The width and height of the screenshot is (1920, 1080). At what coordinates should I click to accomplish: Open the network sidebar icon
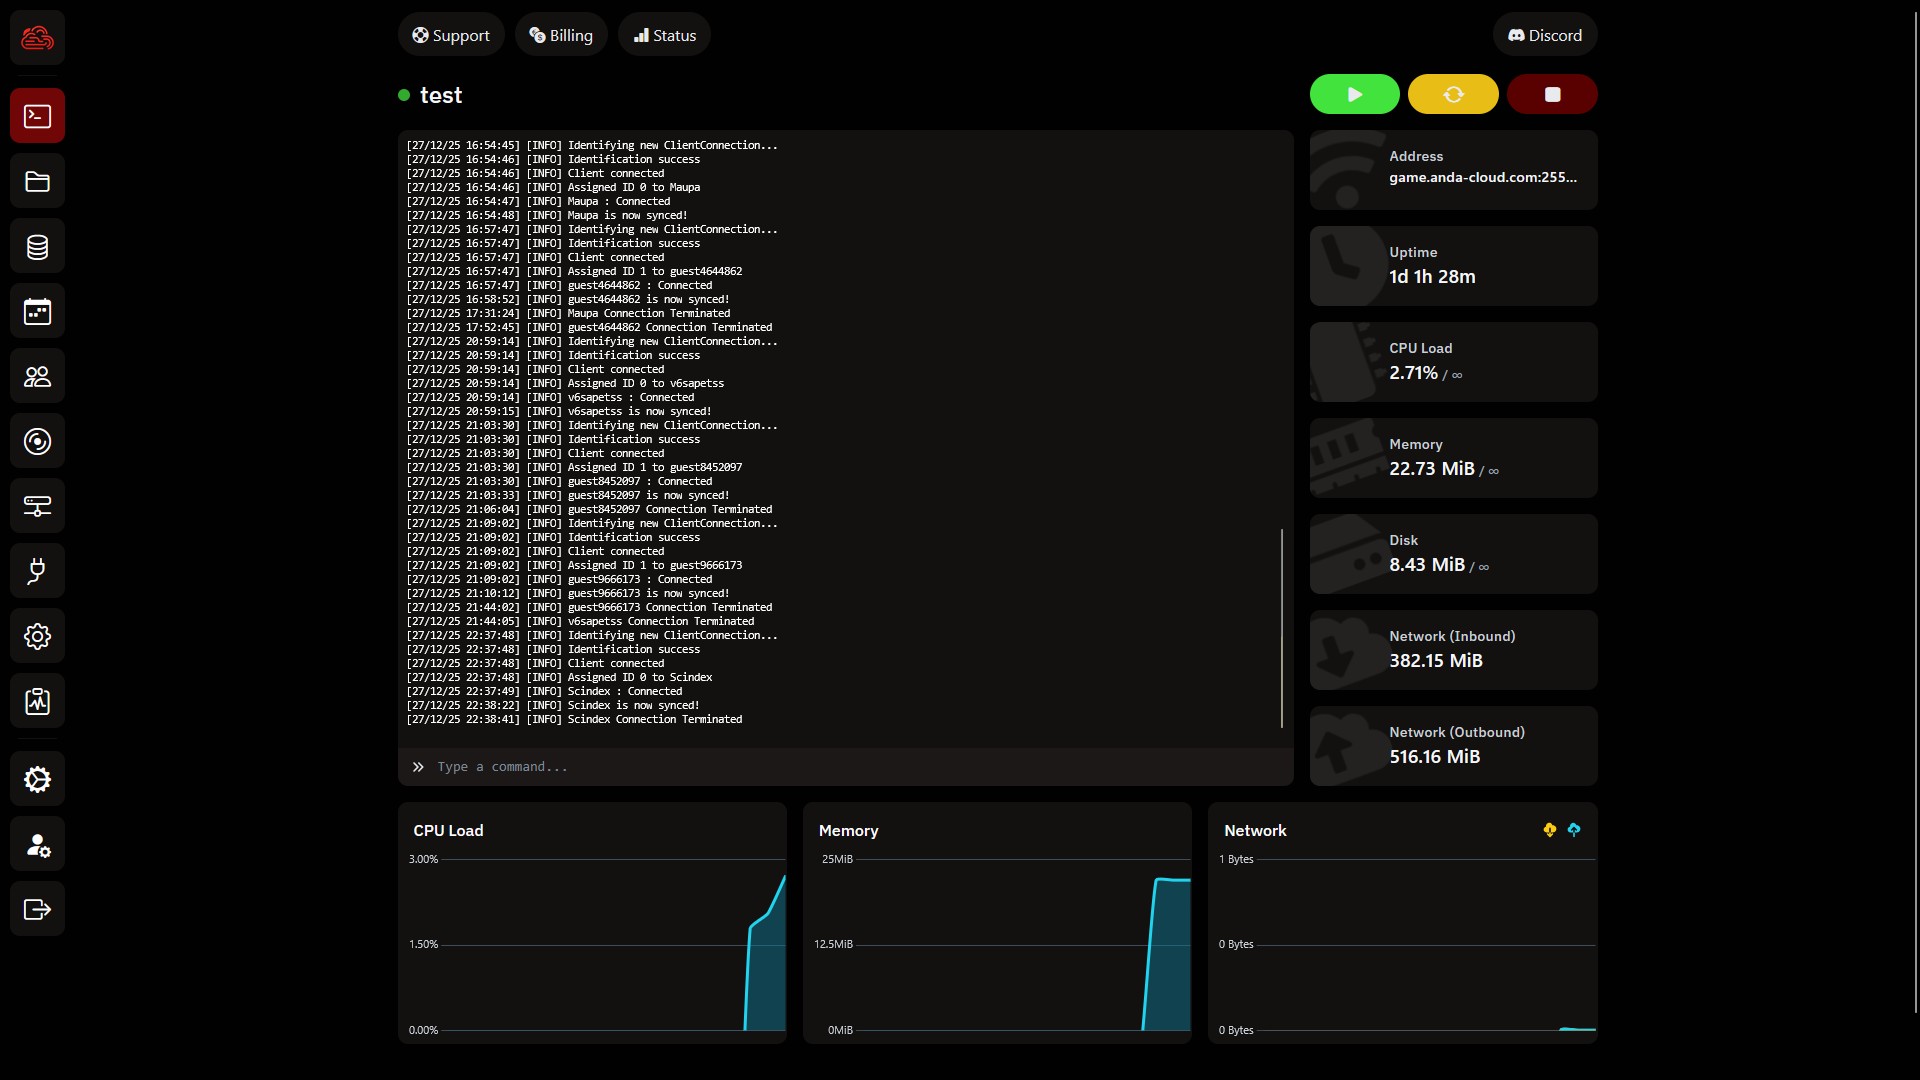click(x=37, y=507)
